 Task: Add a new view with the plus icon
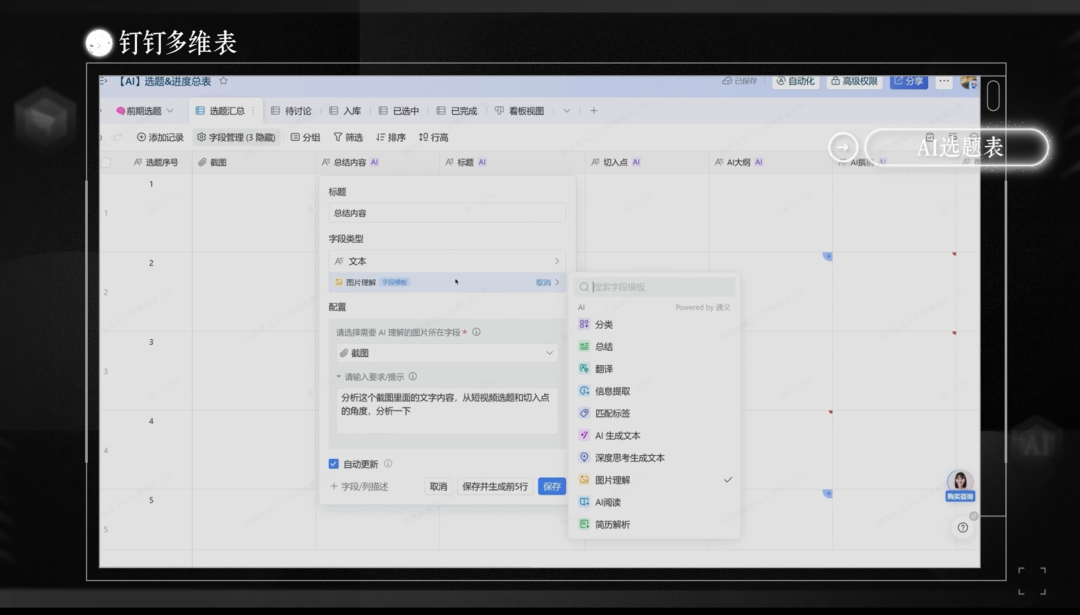coord(594,110)
